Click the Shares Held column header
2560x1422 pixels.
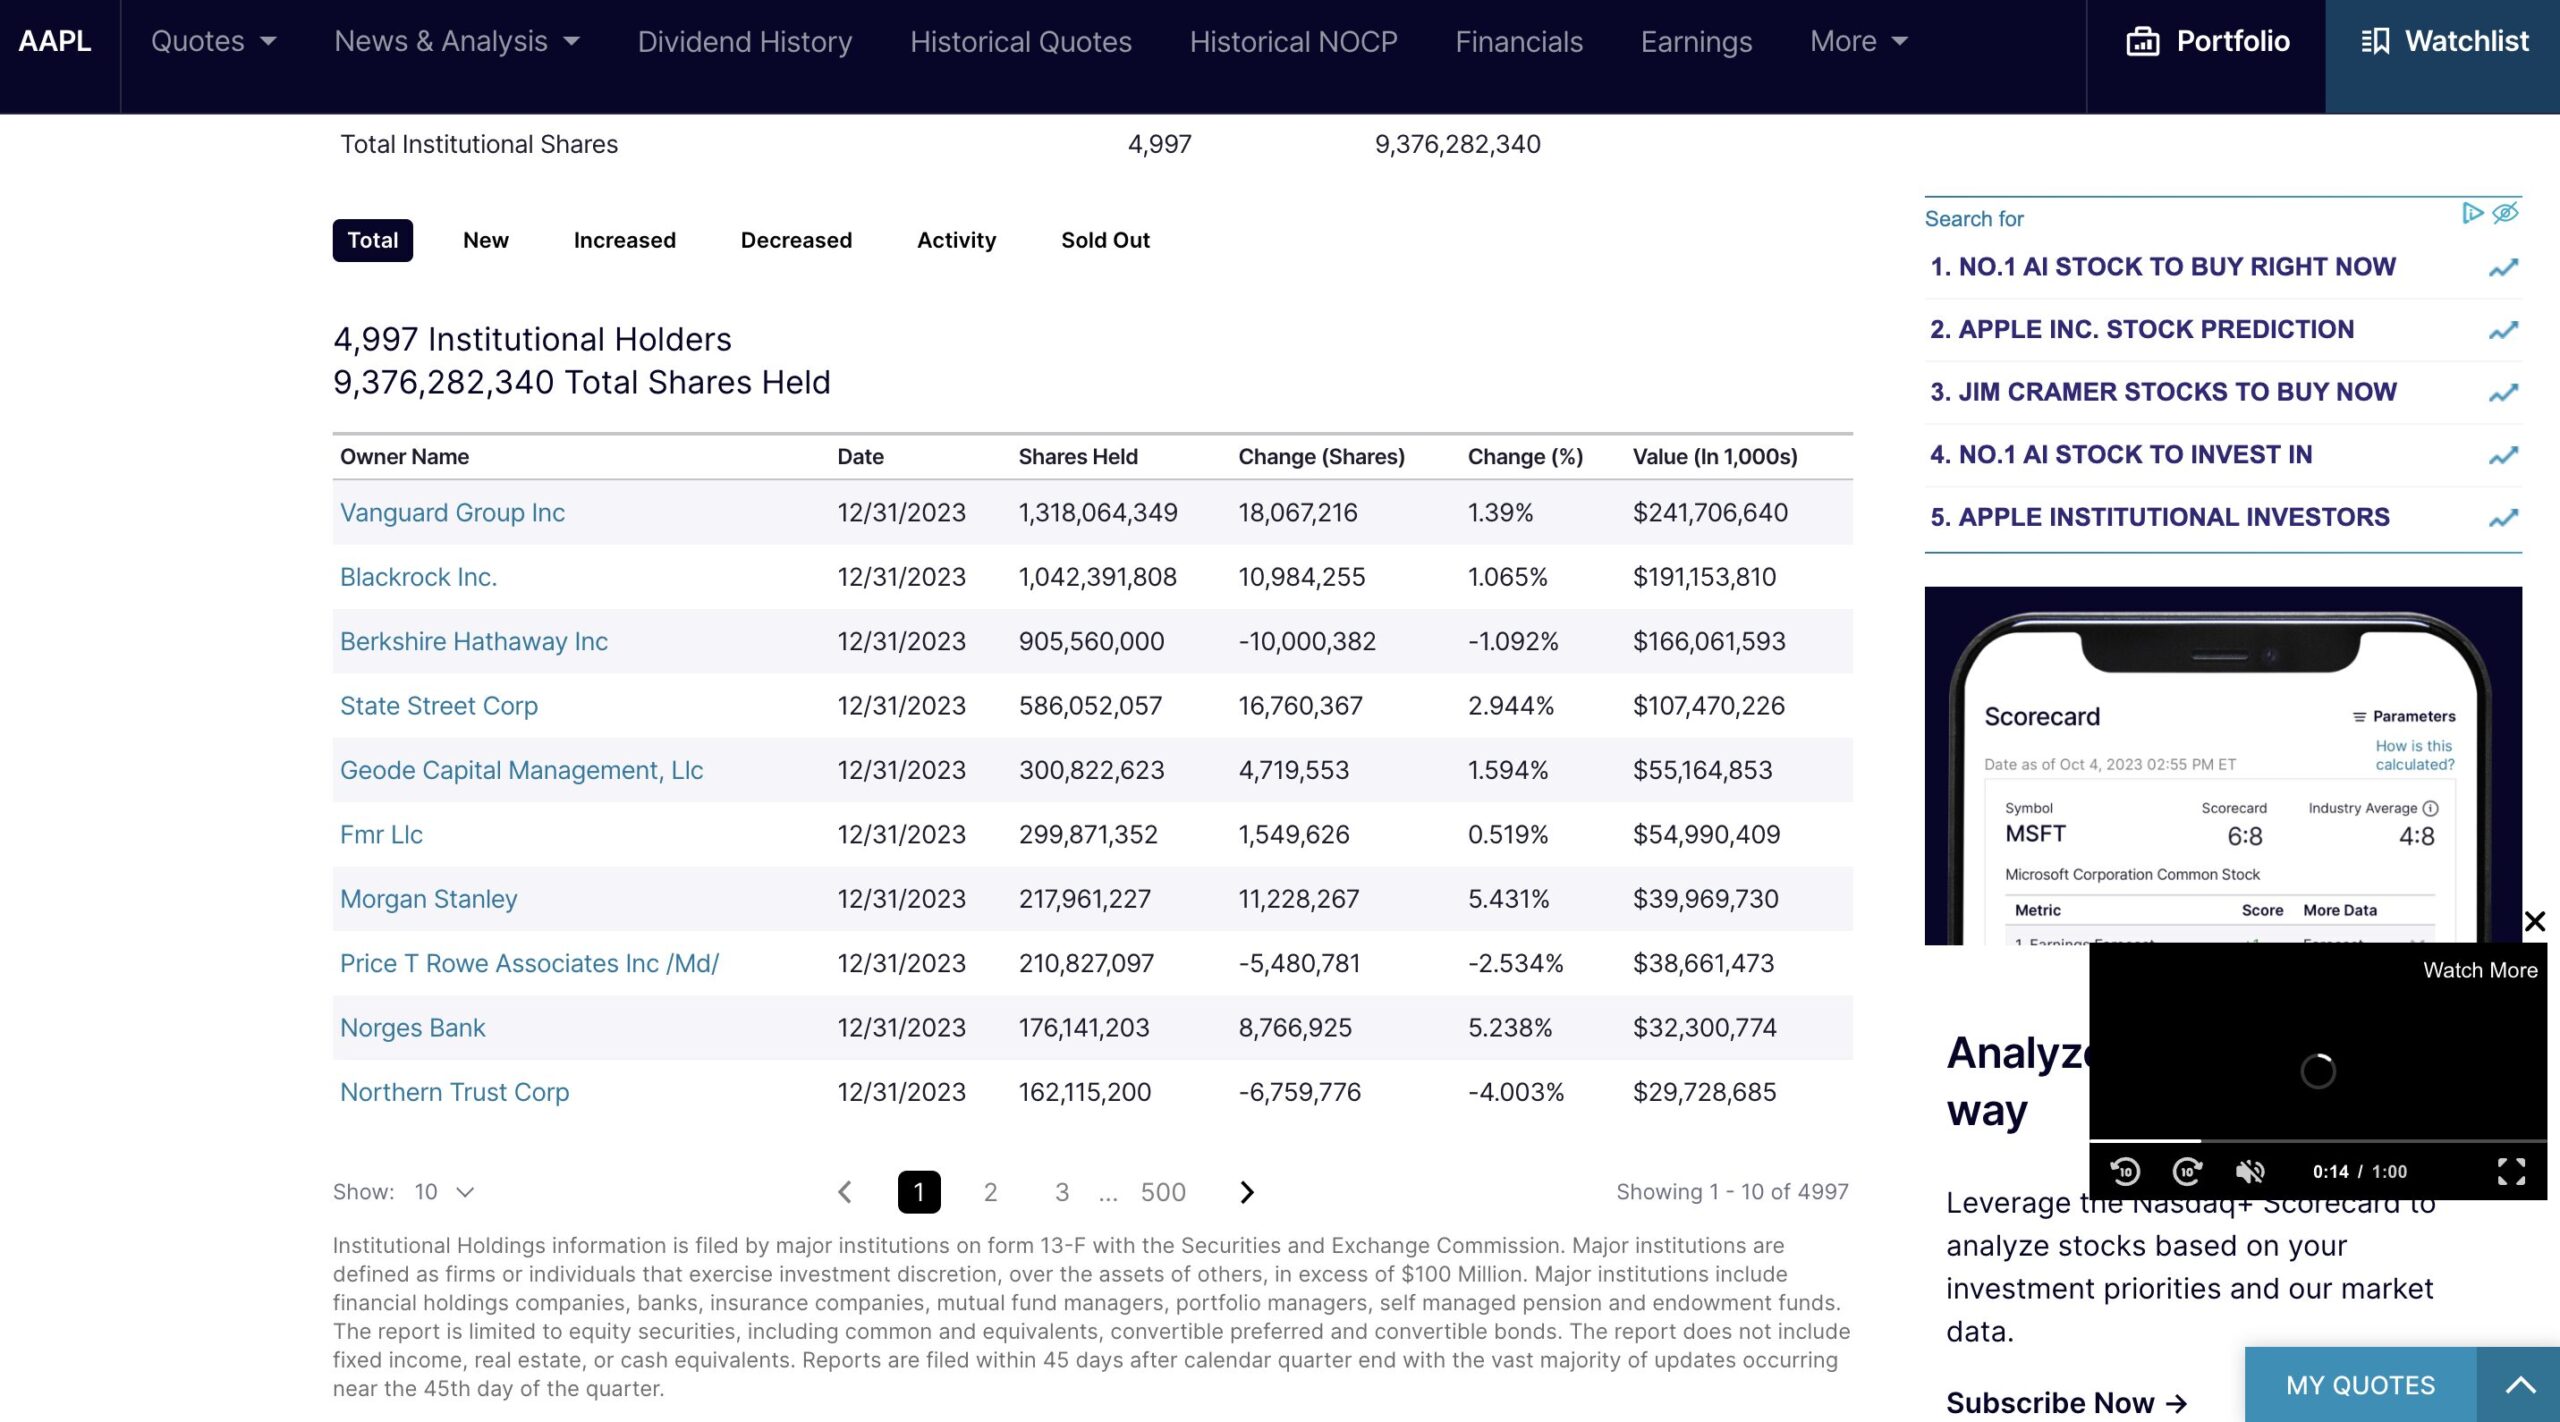(1078, 457)
